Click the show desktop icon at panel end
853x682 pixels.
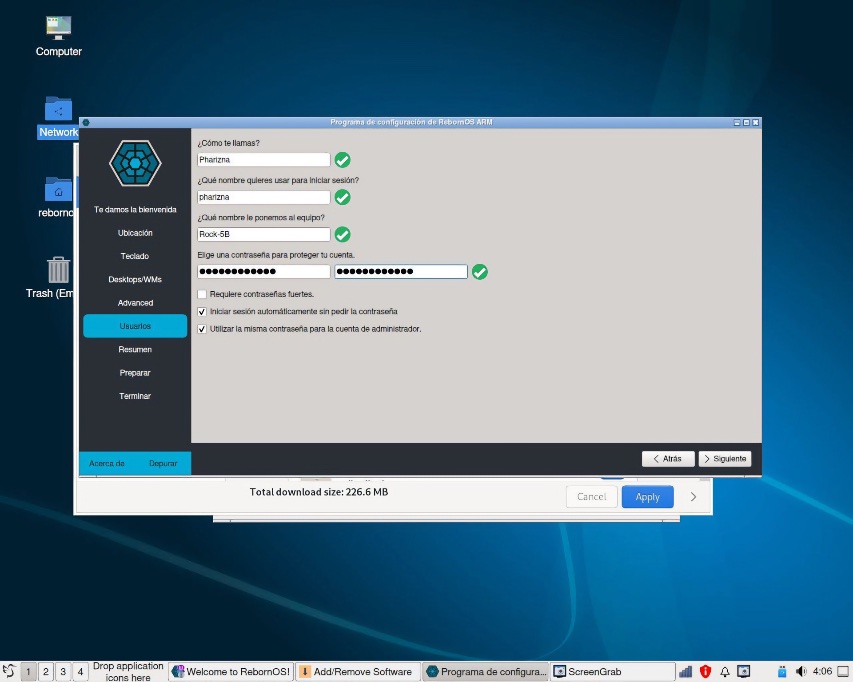[x=843, y=672]
